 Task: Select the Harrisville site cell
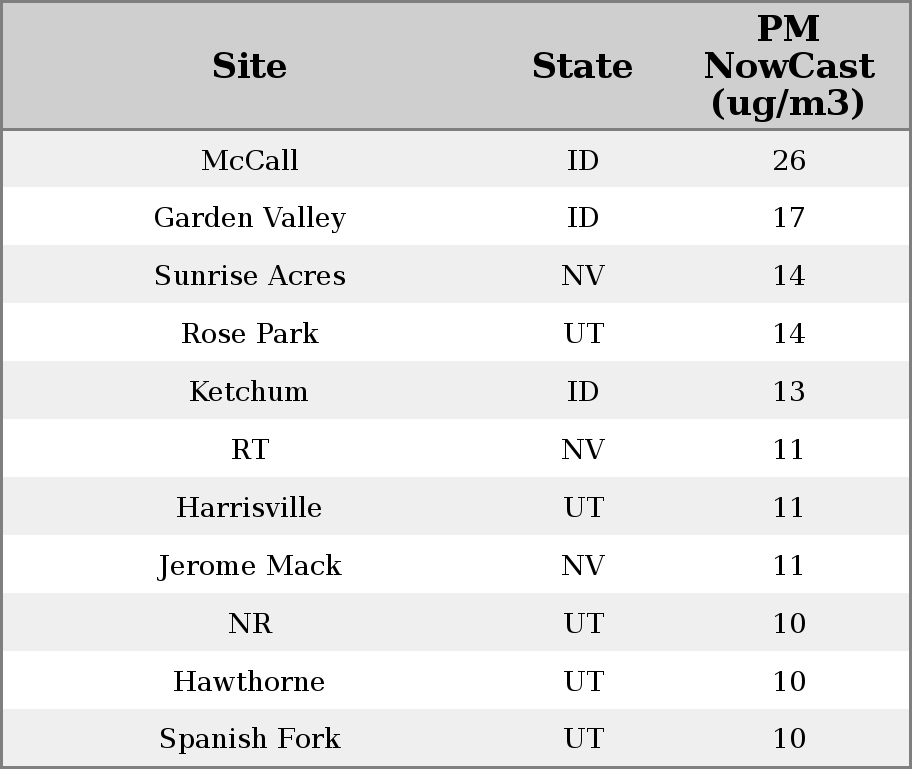tap(249, 508)
